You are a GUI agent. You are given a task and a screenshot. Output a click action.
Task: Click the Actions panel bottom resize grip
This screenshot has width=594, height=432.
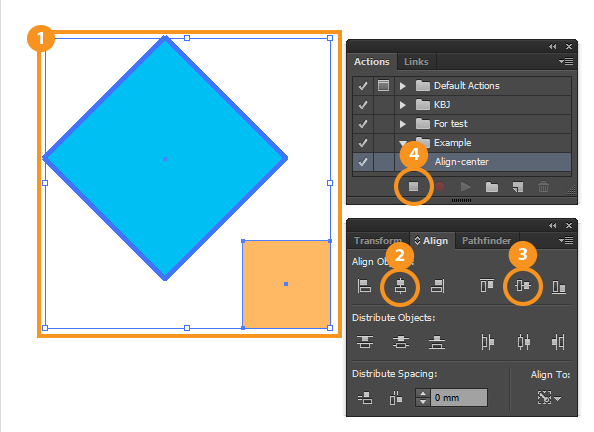[461, 200]
